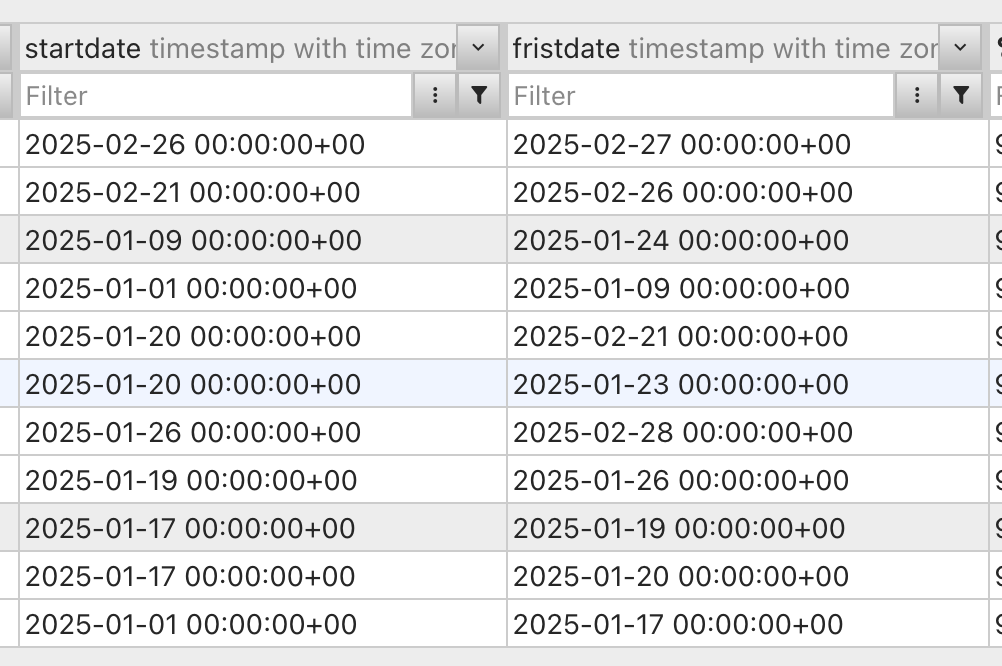1002x666 pixels.
Task: Apply startdate funnel filter icon
Action: 478,95
